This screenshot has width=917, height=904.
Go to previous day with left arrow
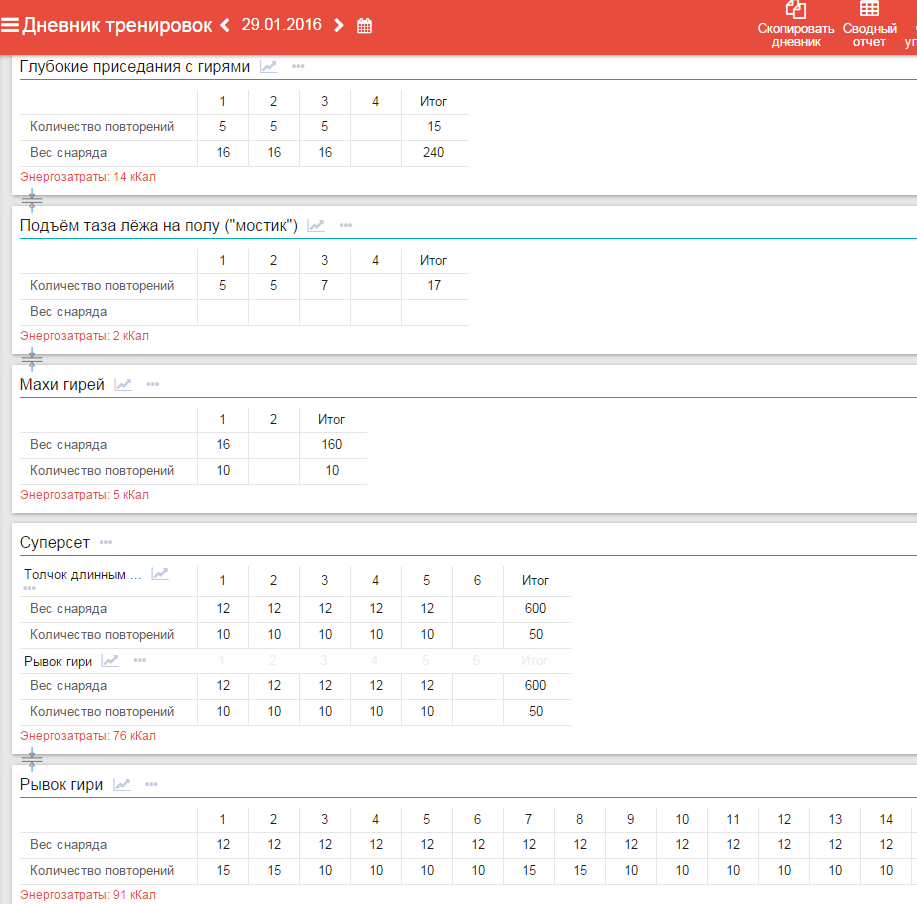225,25
